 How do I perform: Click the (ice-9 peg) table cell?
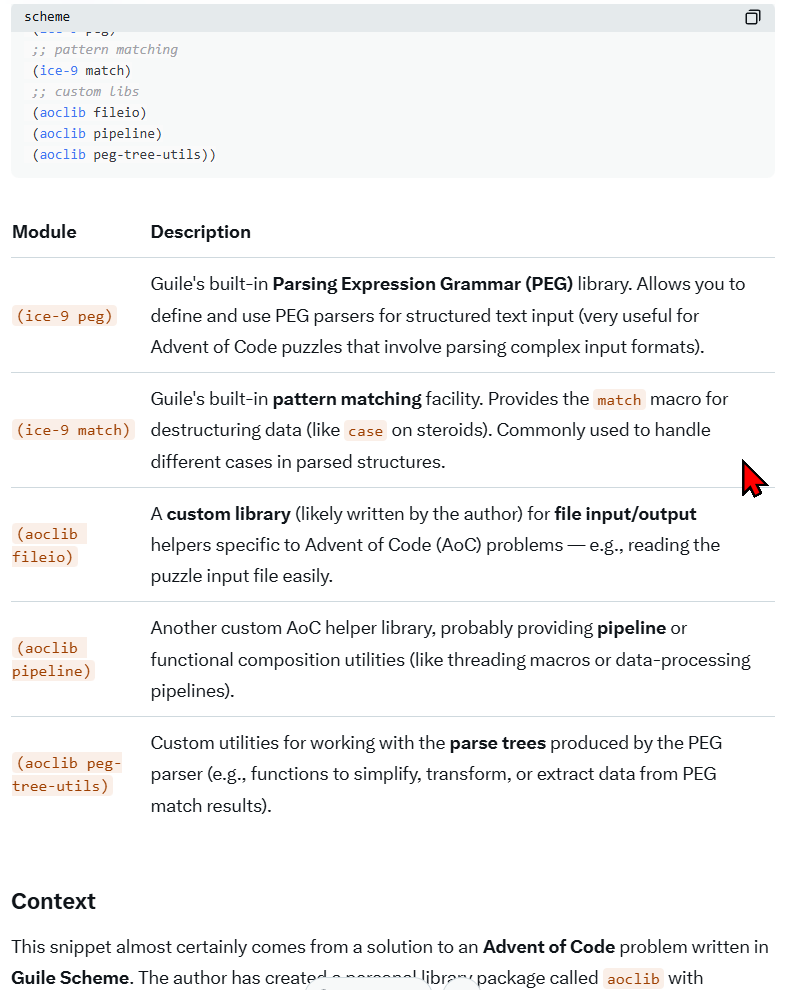pyautogui.click(x=65, y=316)
